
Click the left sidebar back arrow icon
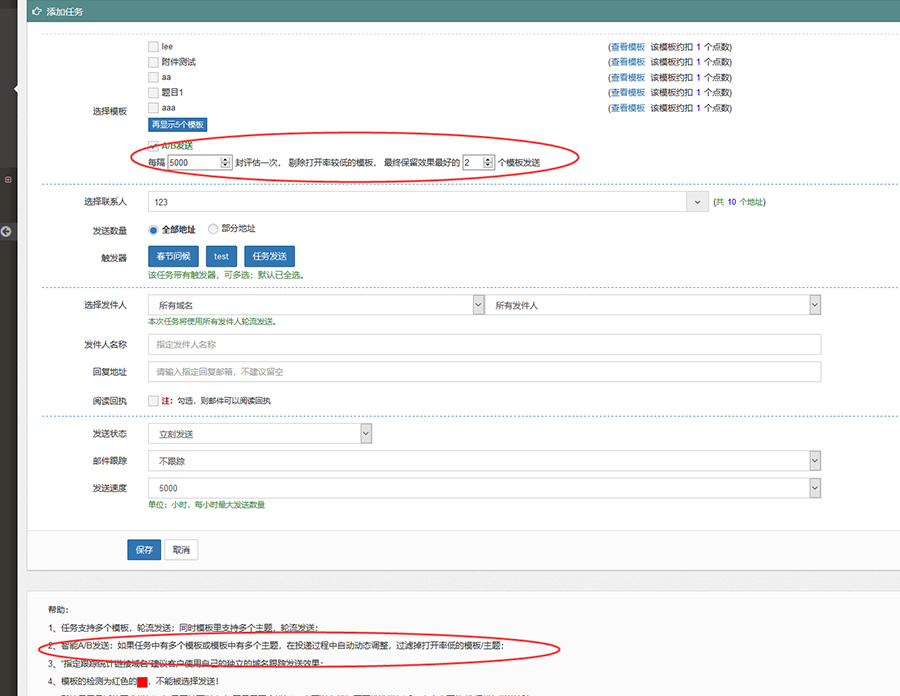pyautogui.click(x=6, y=232)
